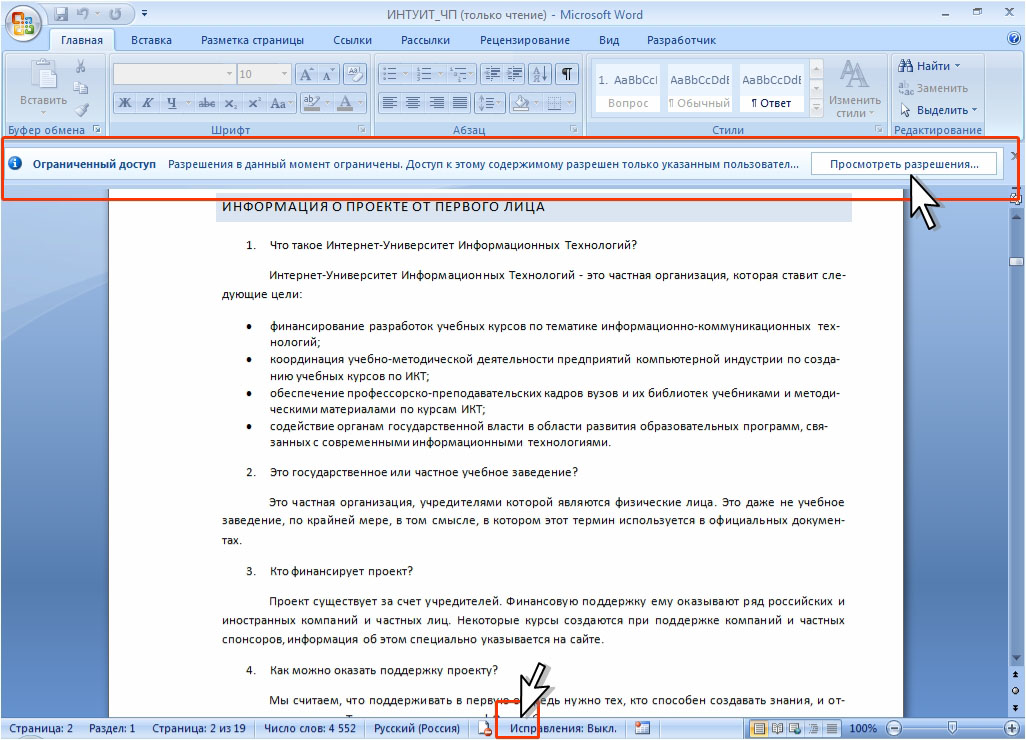Pick the Format Painter brush
1026x740 pixels.
point(80,110)
